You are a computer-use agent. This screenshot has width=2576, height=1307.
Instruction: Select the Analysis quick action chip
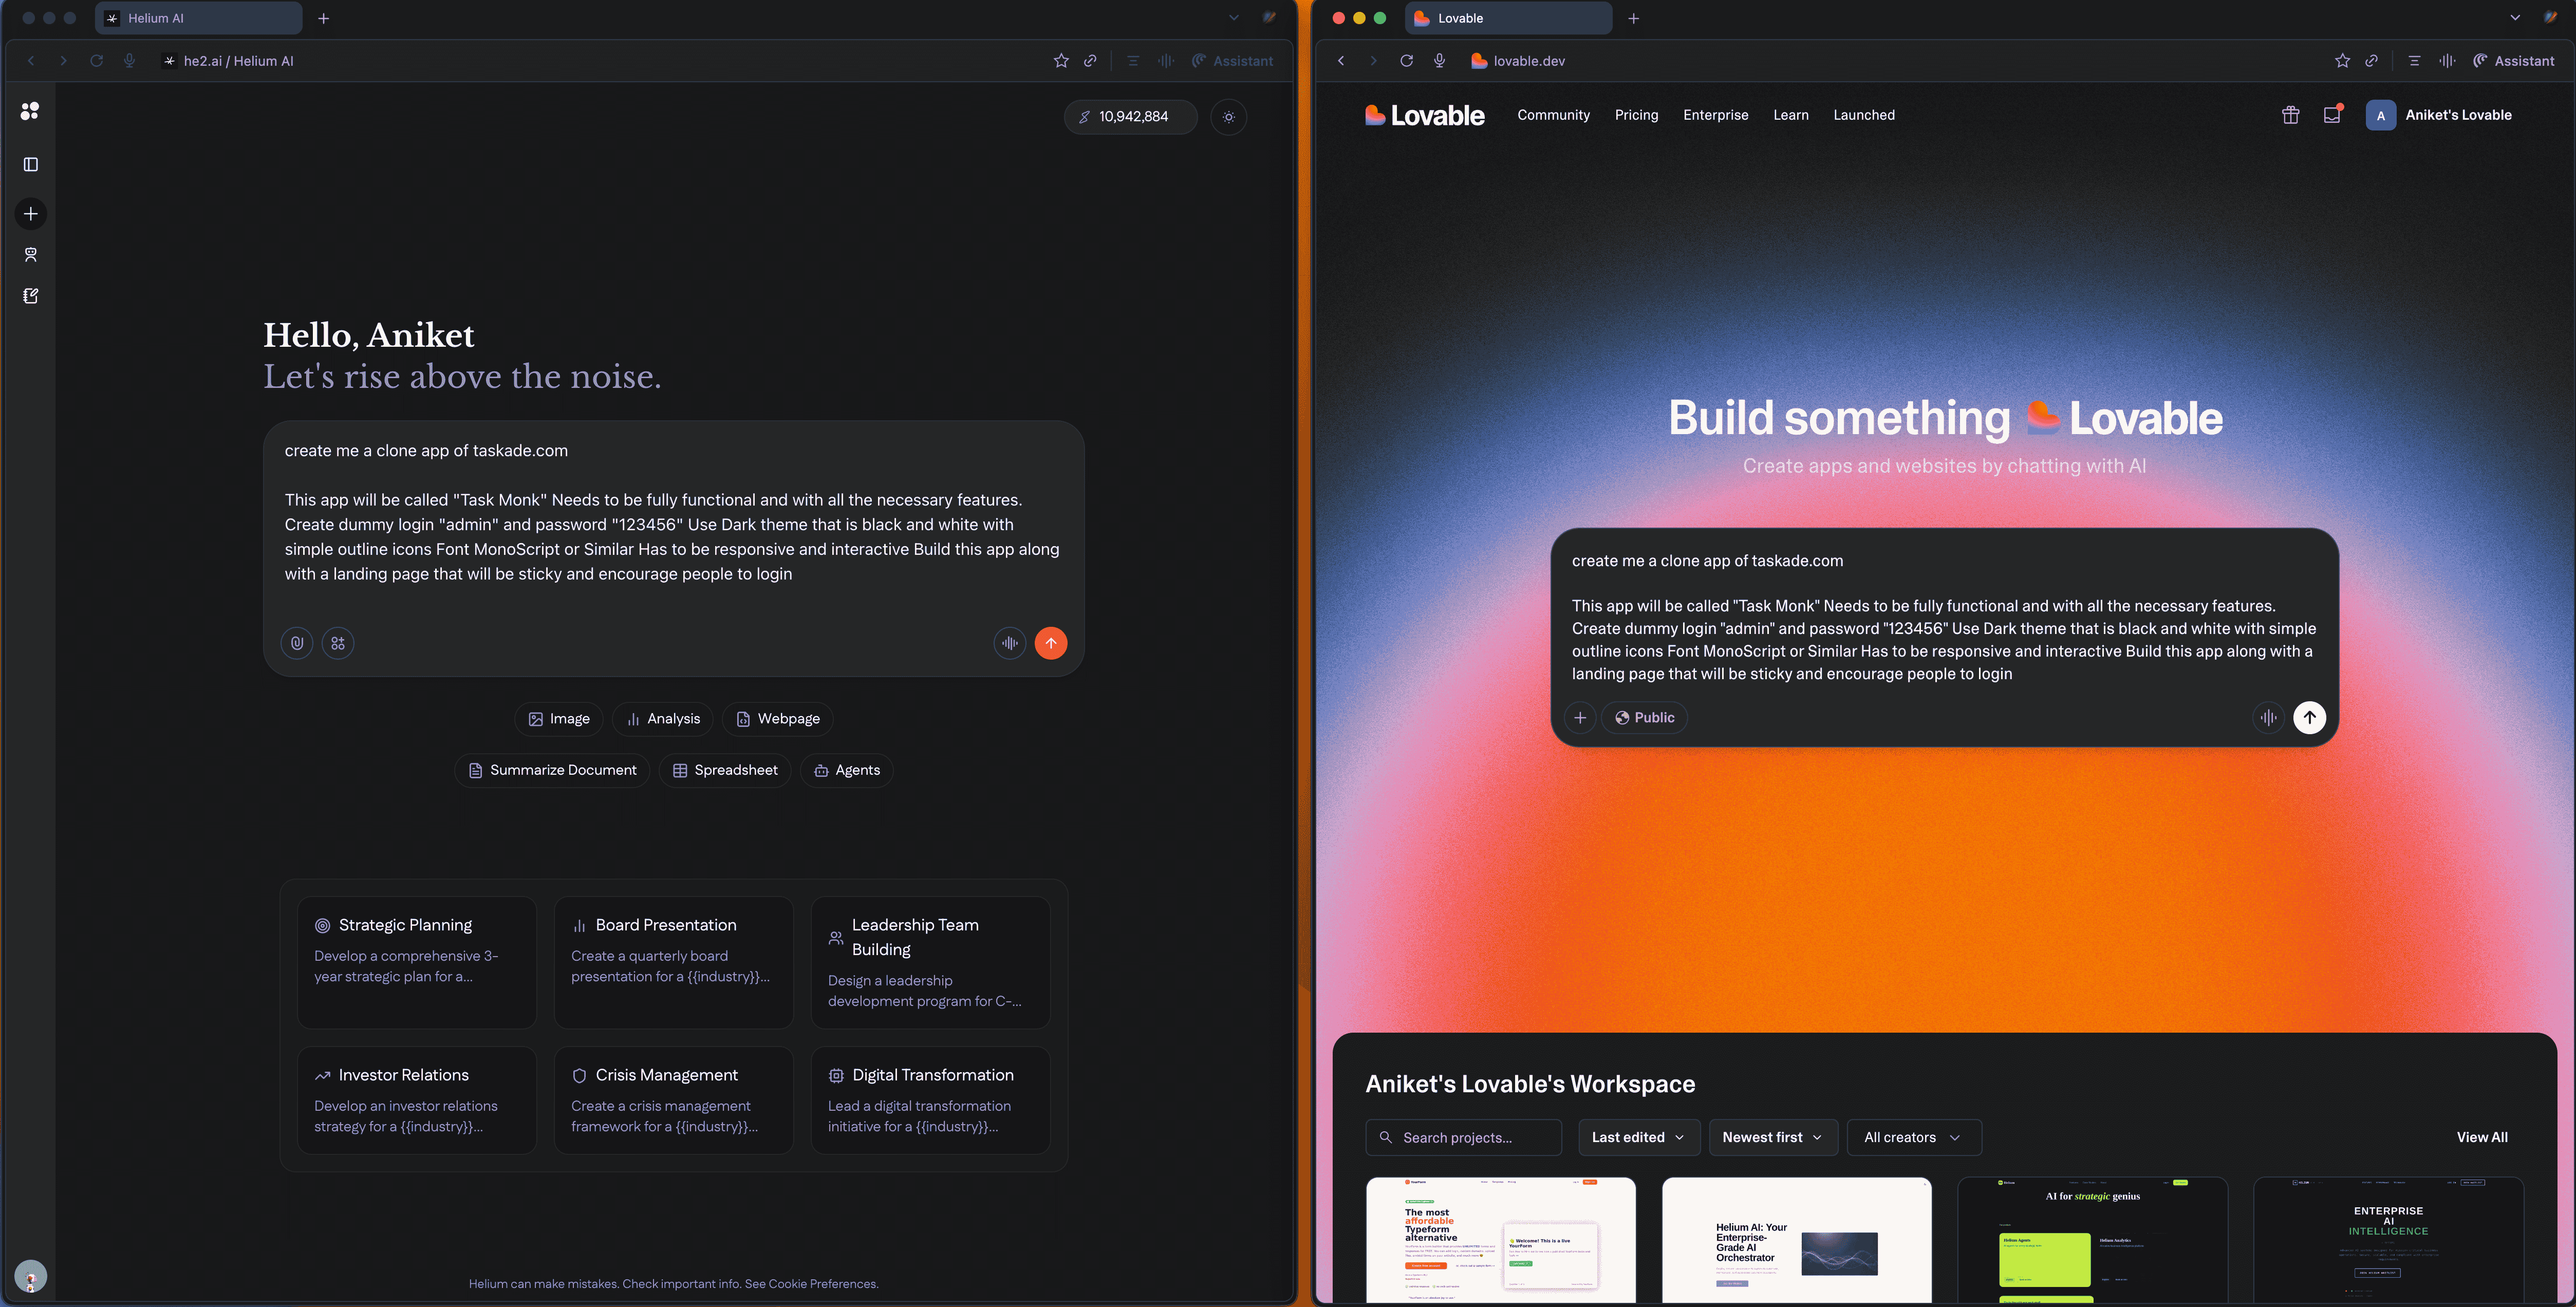pyautogui.click(x=663, y=719)
